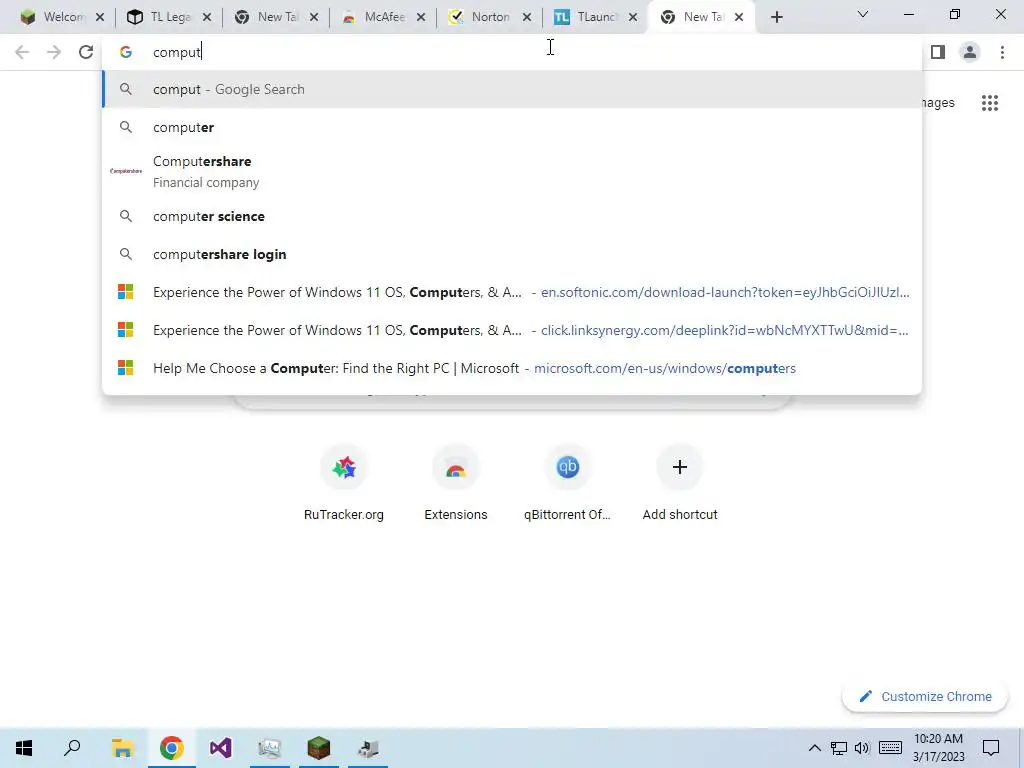Open the last taskbar app icon

pyautogui.click(x=368, y=748)
